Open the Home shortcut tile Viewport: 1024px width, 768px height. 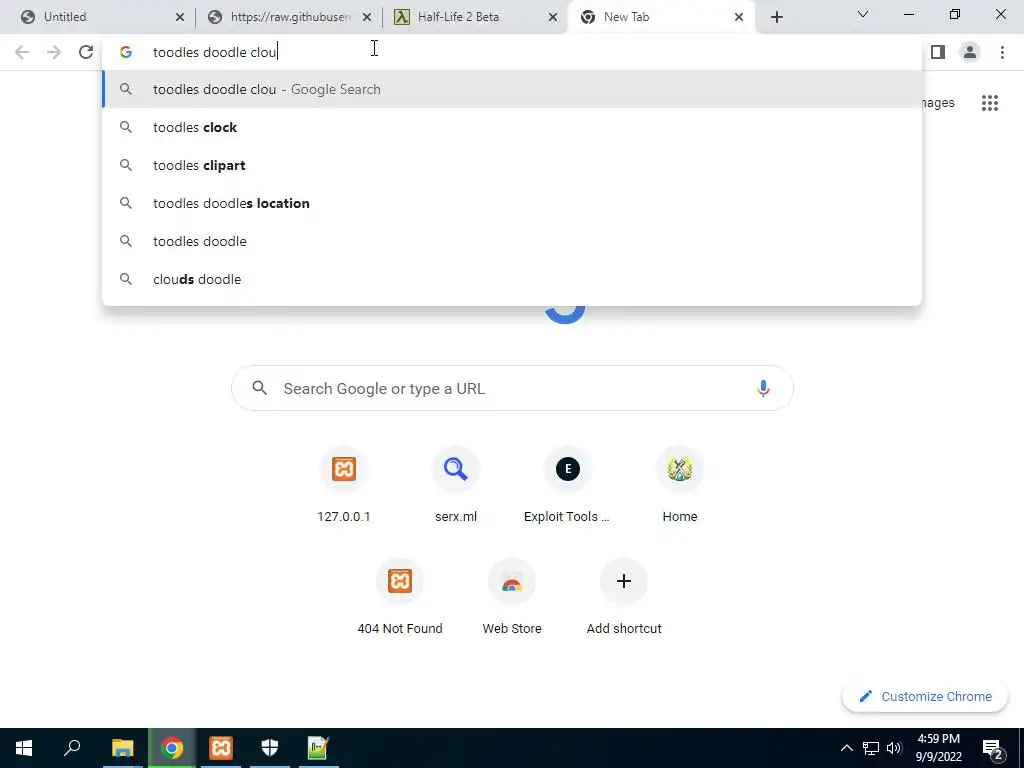coord(680,486)
